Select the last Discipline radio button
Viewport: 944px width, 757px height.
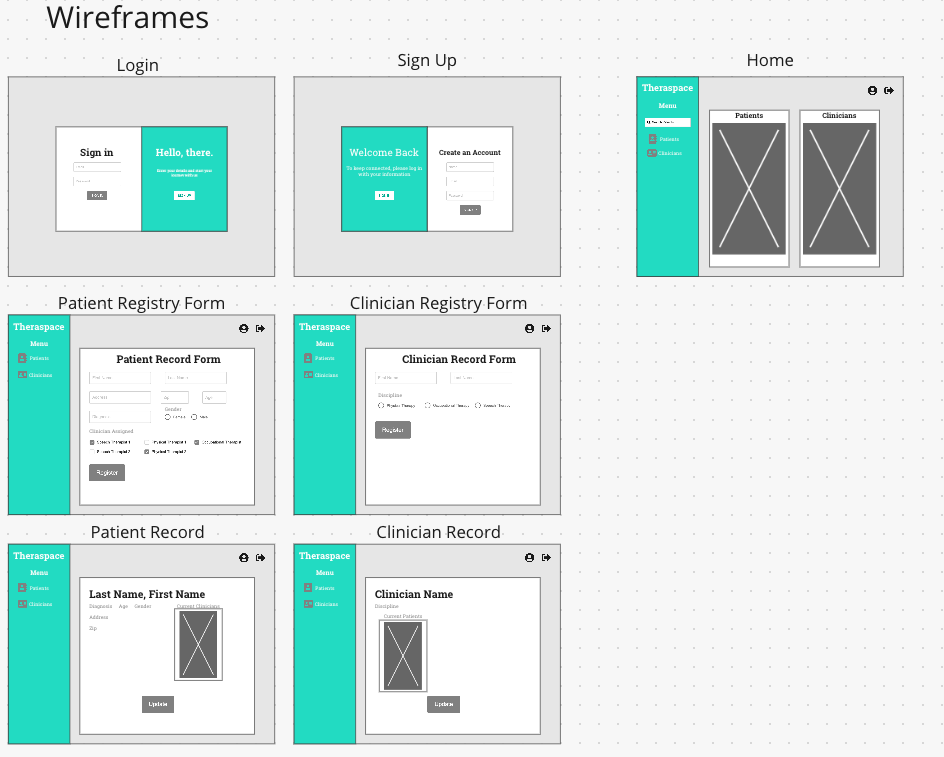pyautogui.click(x=478, y=405)
